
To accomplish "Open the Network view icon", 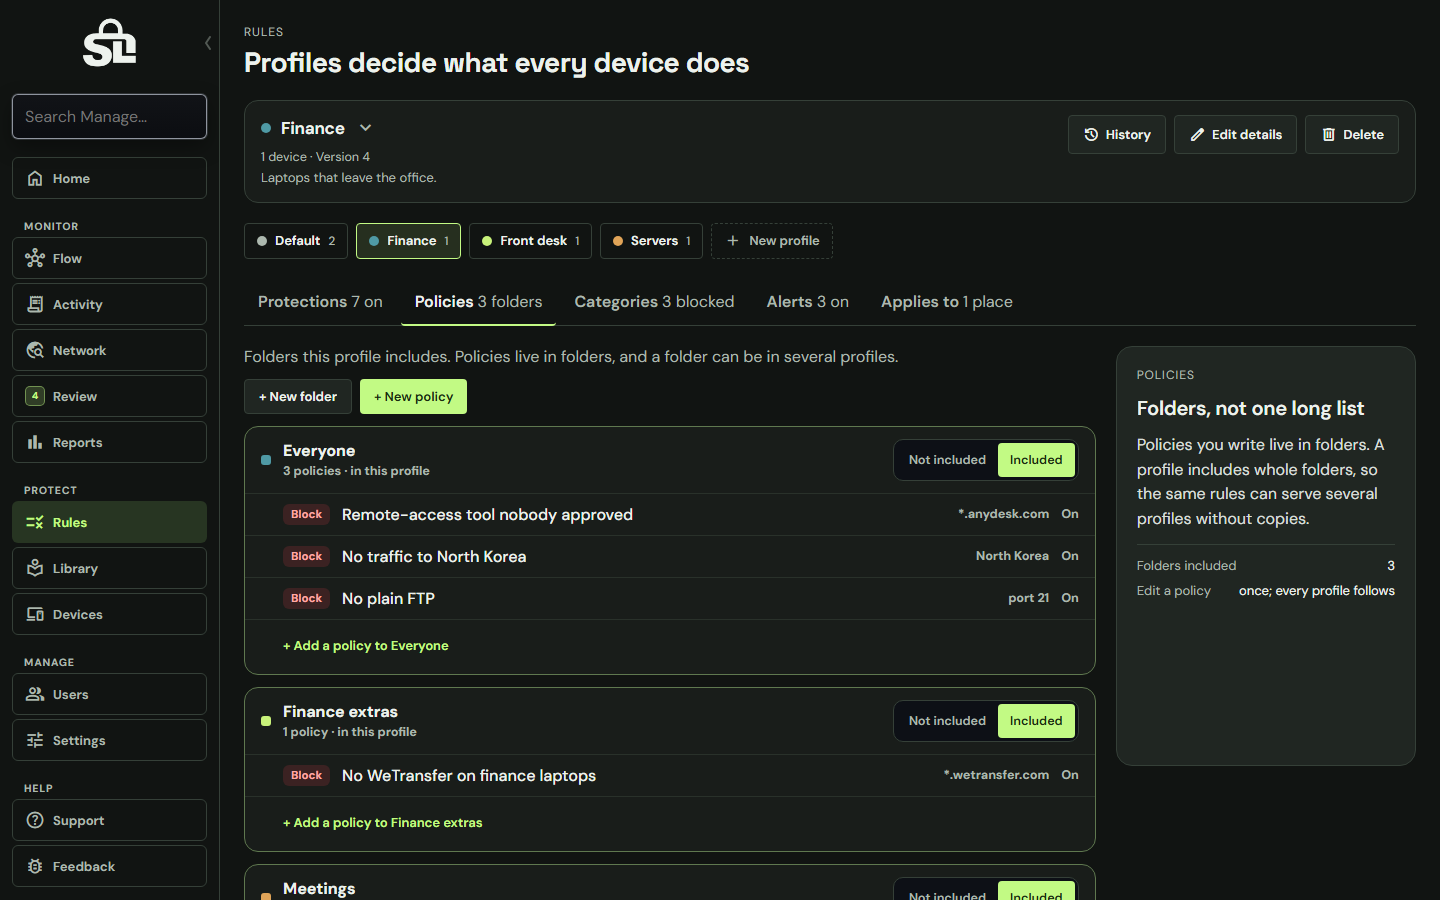I will tap(35, 350).
